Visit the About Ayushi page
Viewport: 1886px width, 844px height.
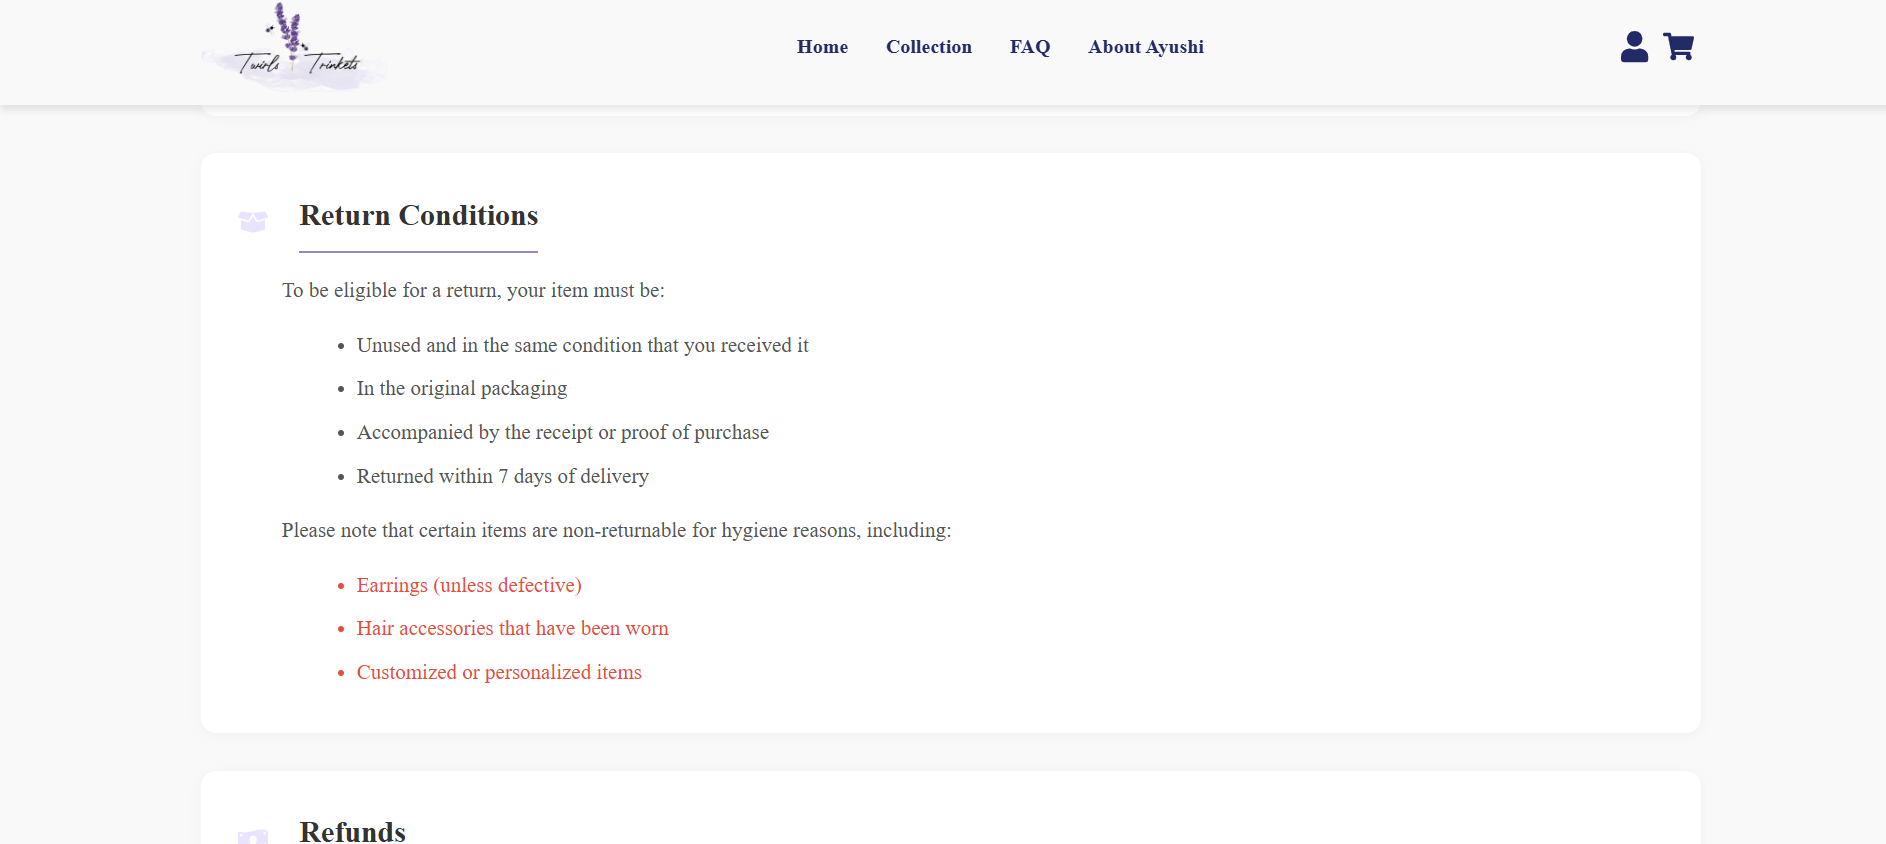(x=1145, y=47)
